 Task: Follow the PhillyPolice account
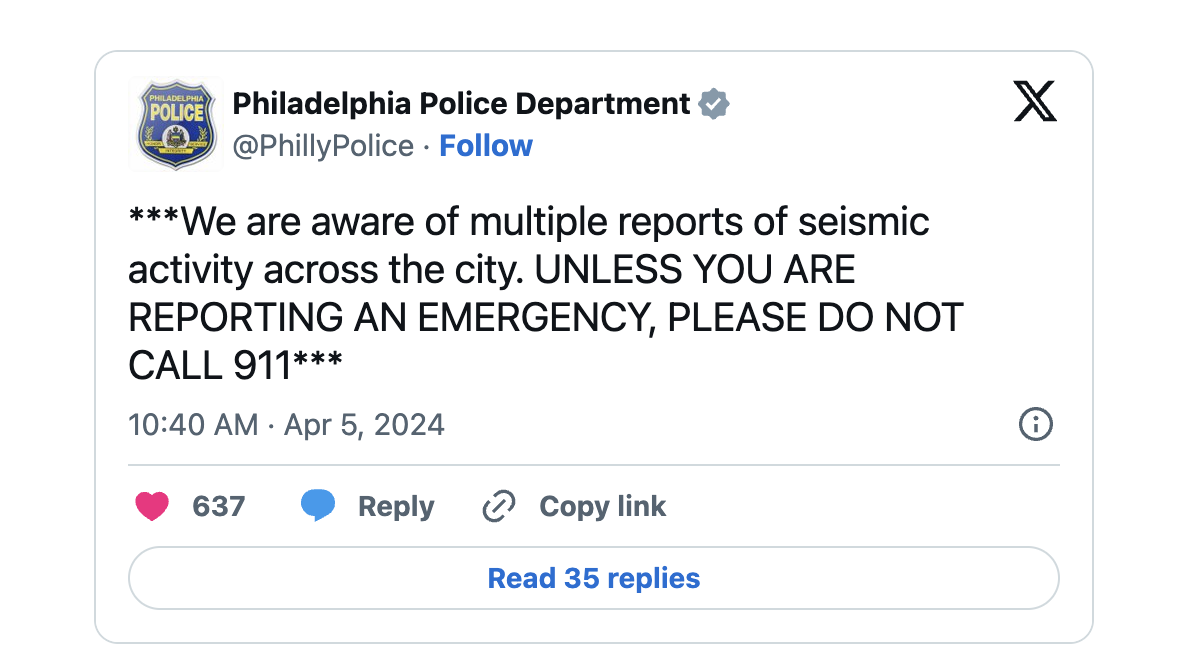tap(486, 146)
